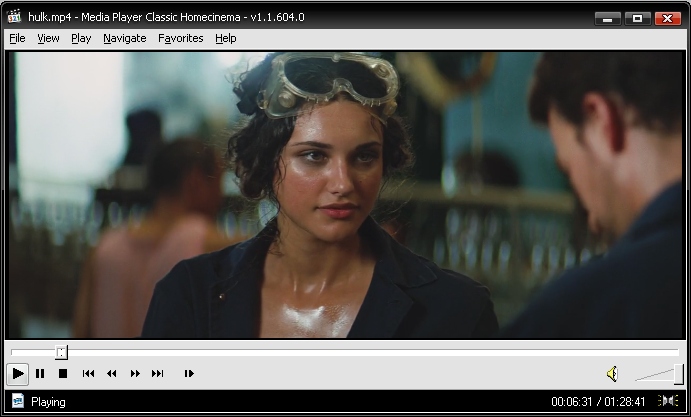Open the Play menu
This screenshot has width=691, height=417.
(81, 38)
